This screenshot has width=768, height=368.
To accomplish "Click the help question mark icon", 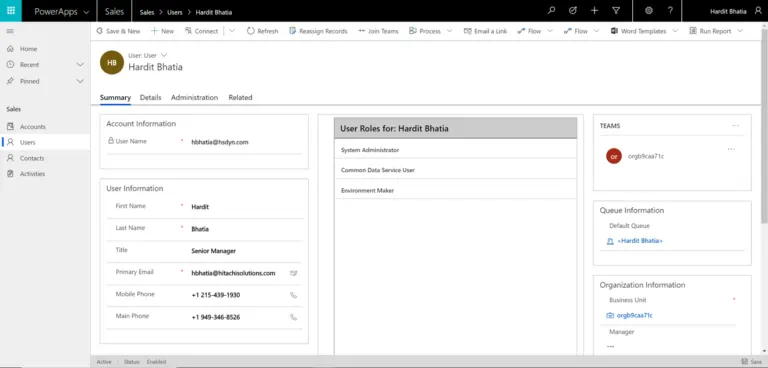I will (670, 11).
